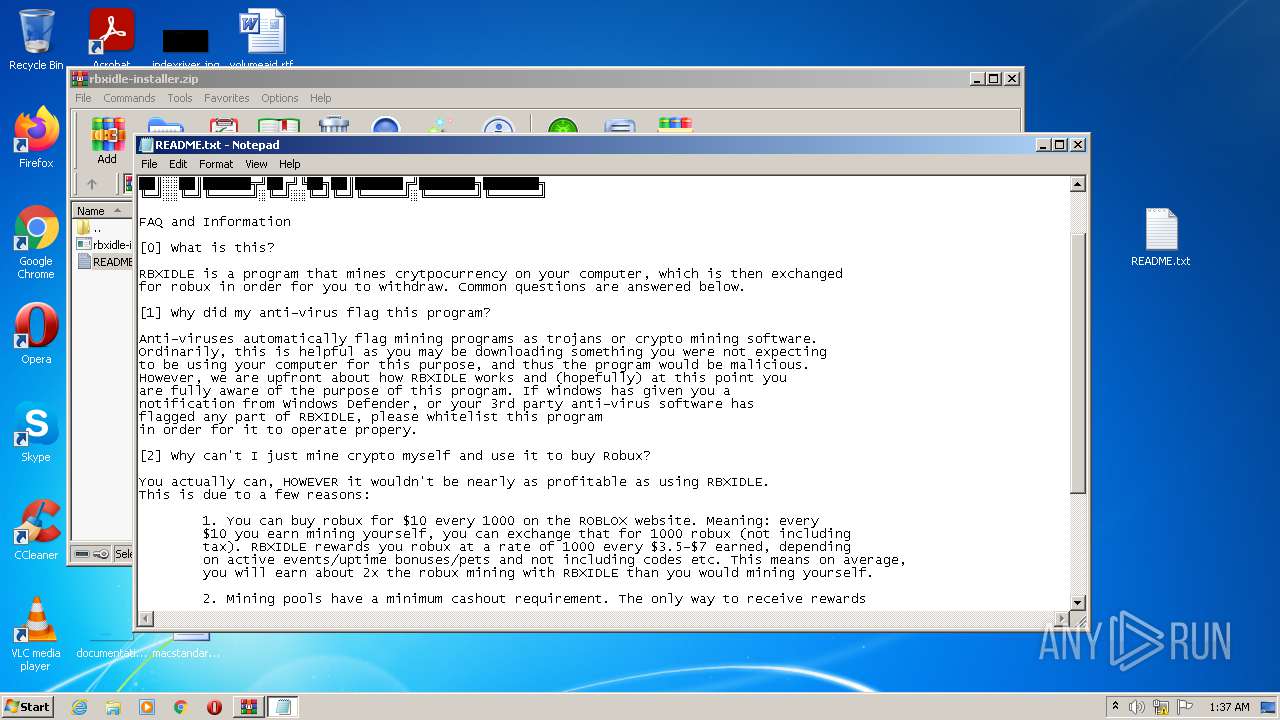Maximize the Notepad window
This screenshot has height=720, width=1280.
[1060, 145]
